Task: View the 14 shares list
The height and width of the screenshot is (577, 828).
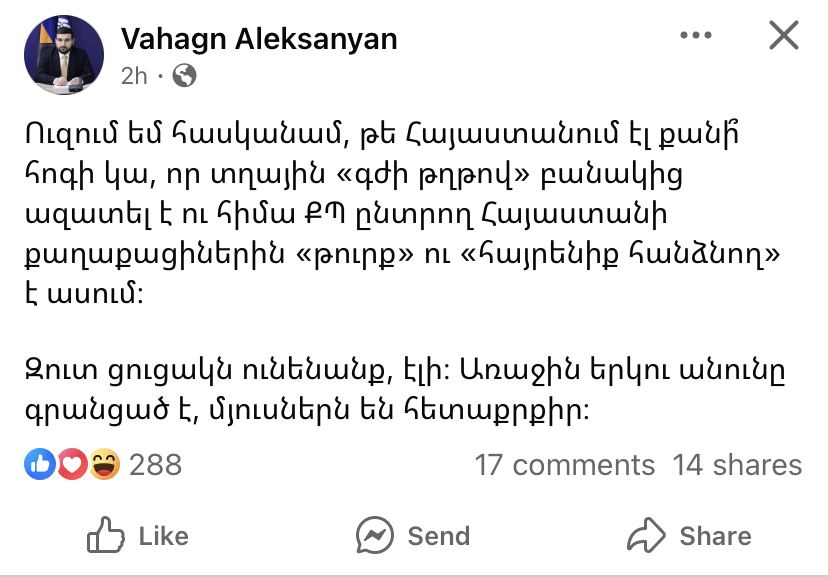Action: [x=737, y=465]
